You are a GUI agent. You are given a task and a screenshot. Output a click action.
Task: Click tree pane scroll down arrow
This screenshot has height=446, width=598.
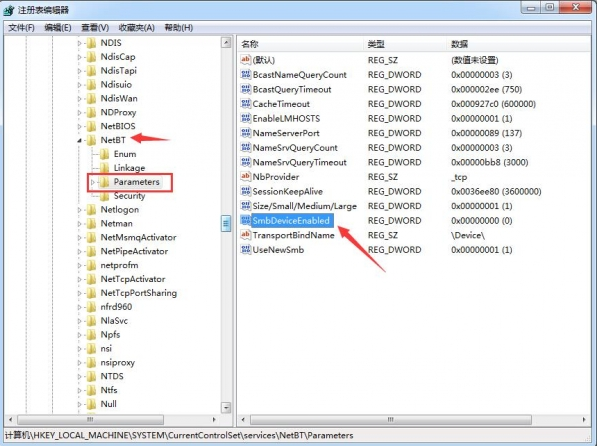(226, 408)
